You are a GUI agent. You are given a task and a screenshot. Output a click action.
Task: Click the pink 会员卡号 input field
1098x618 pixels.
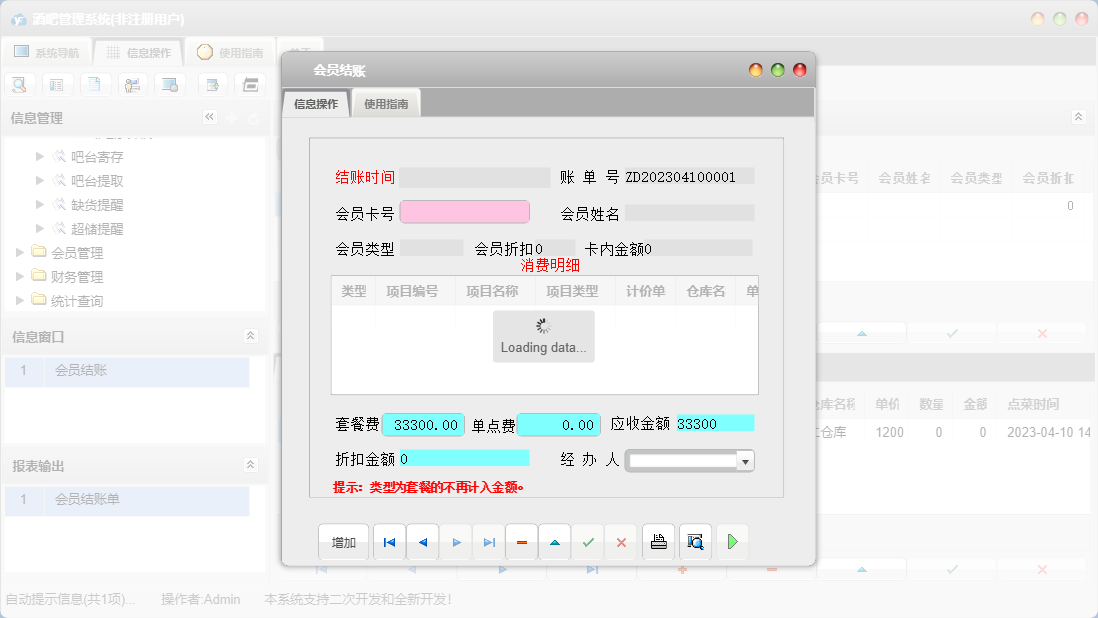pos(464,211)
